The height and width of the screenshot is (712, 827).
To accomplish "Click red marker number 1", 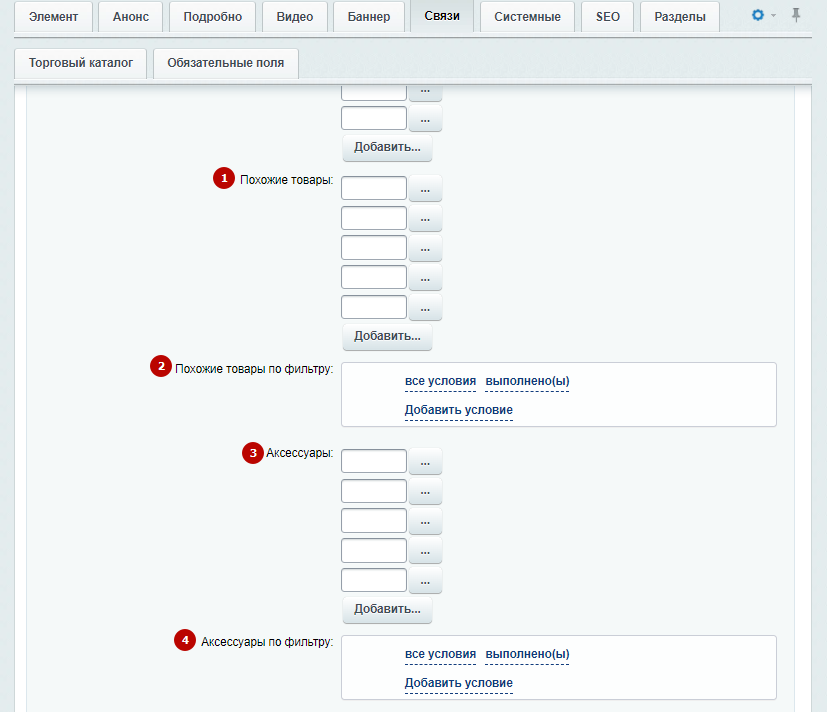I will pos(224,178).
